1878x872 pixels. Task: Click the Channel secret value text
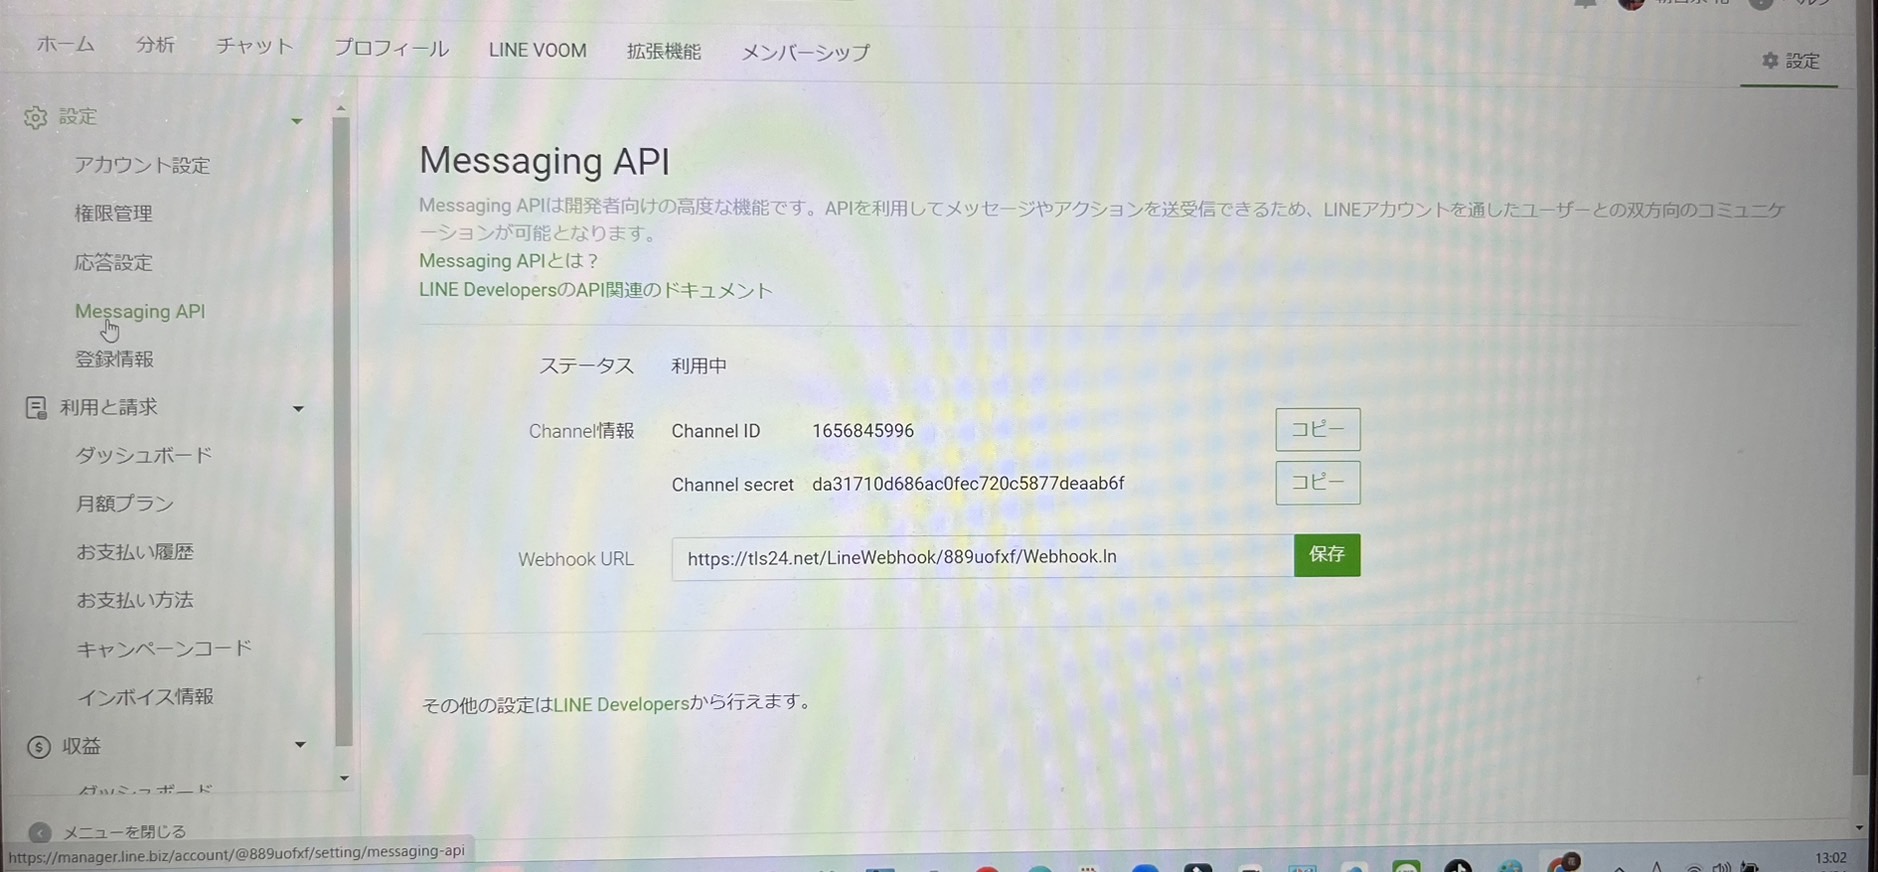pos(968,484)
